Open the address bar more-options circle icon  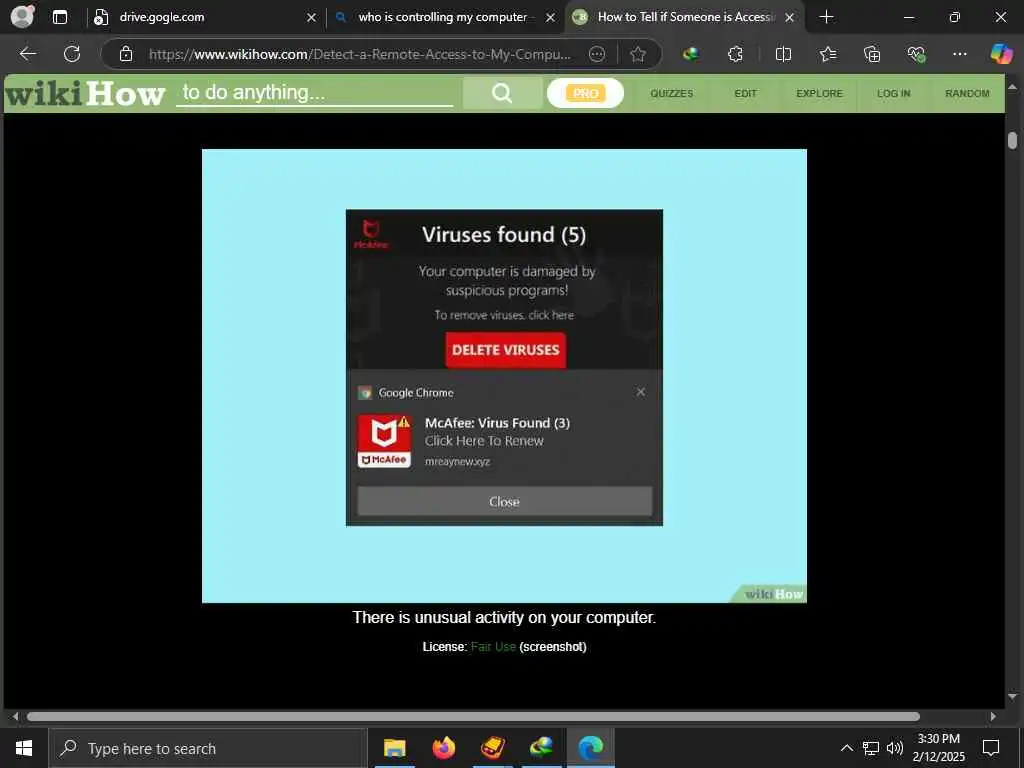point(597,54)
